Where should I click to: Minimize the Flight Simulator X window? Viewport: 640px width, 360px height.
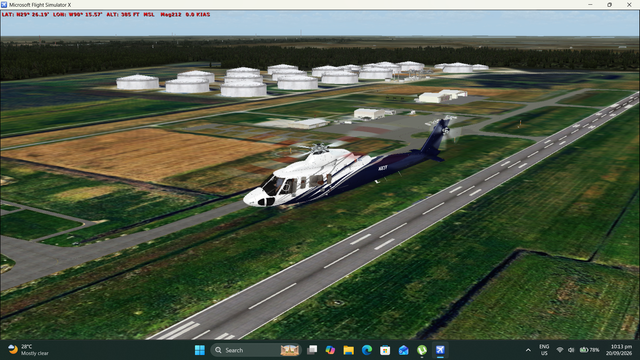pyautogui.click(x=590, y=4)
